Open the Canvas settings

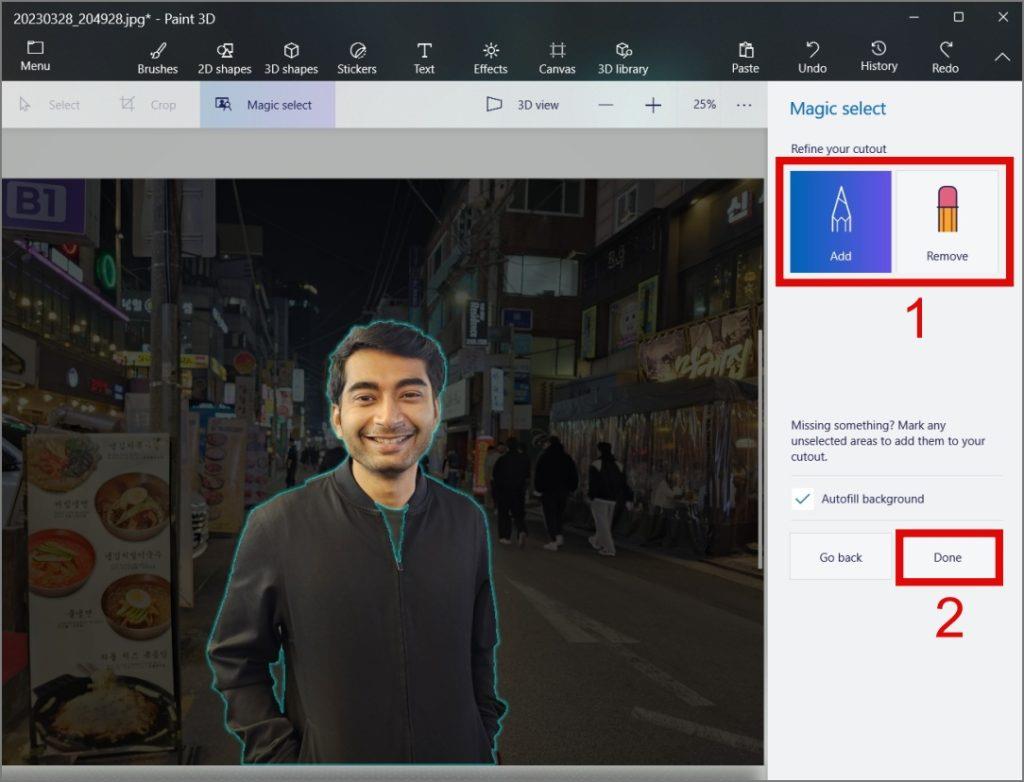[557, 58]
